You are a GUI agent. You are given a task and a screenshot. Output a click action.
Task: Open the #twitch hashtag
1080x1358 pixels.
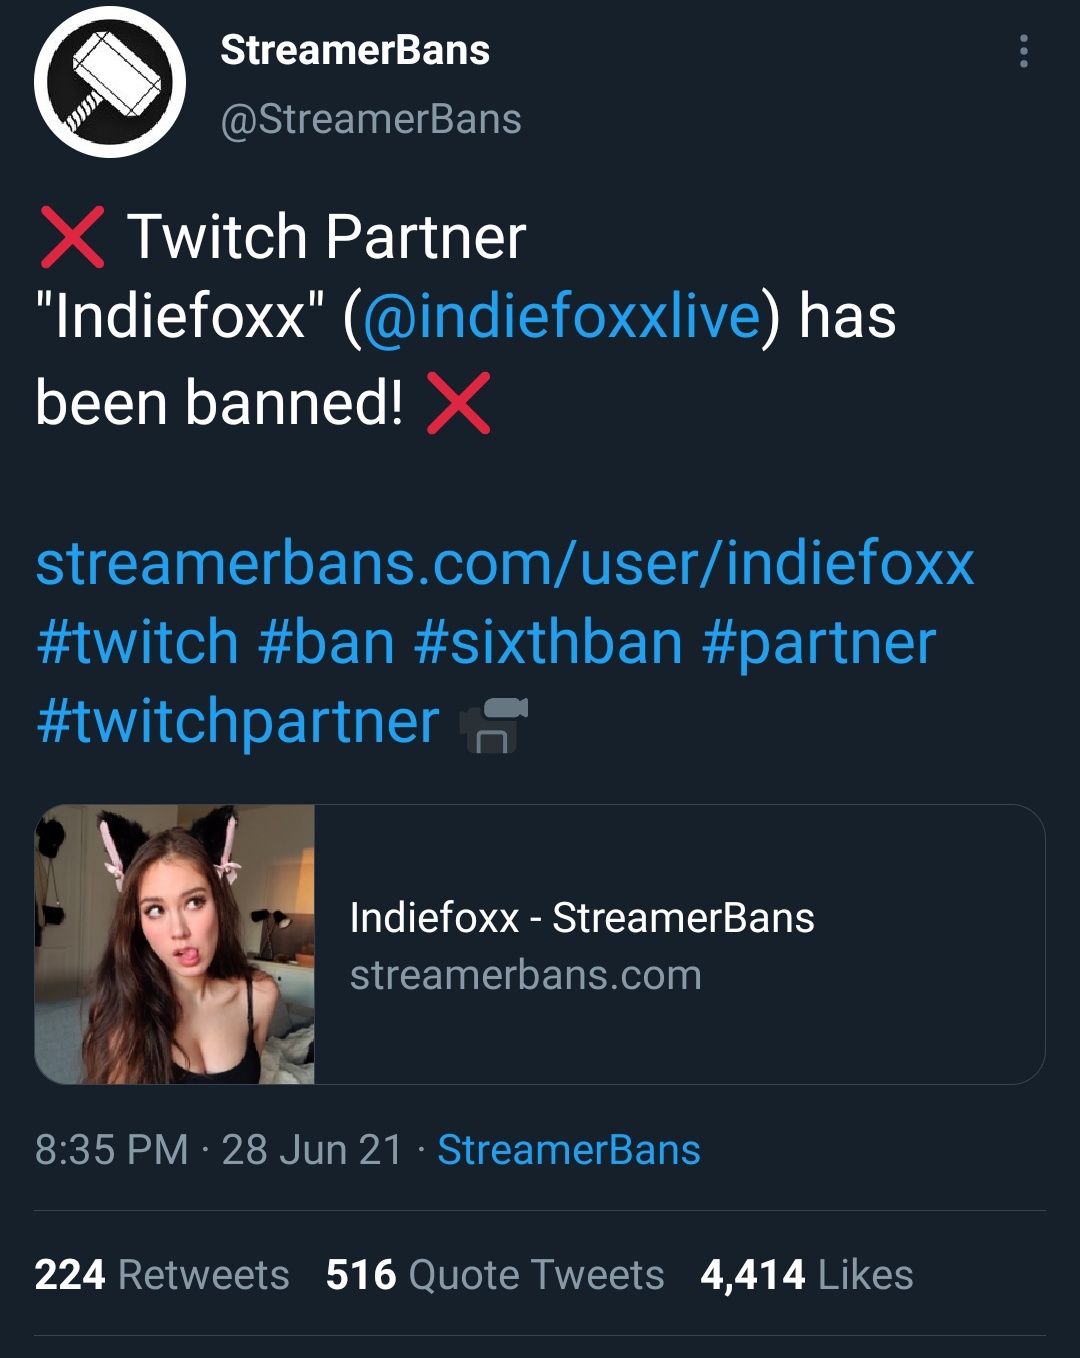[x=137, y=642]
